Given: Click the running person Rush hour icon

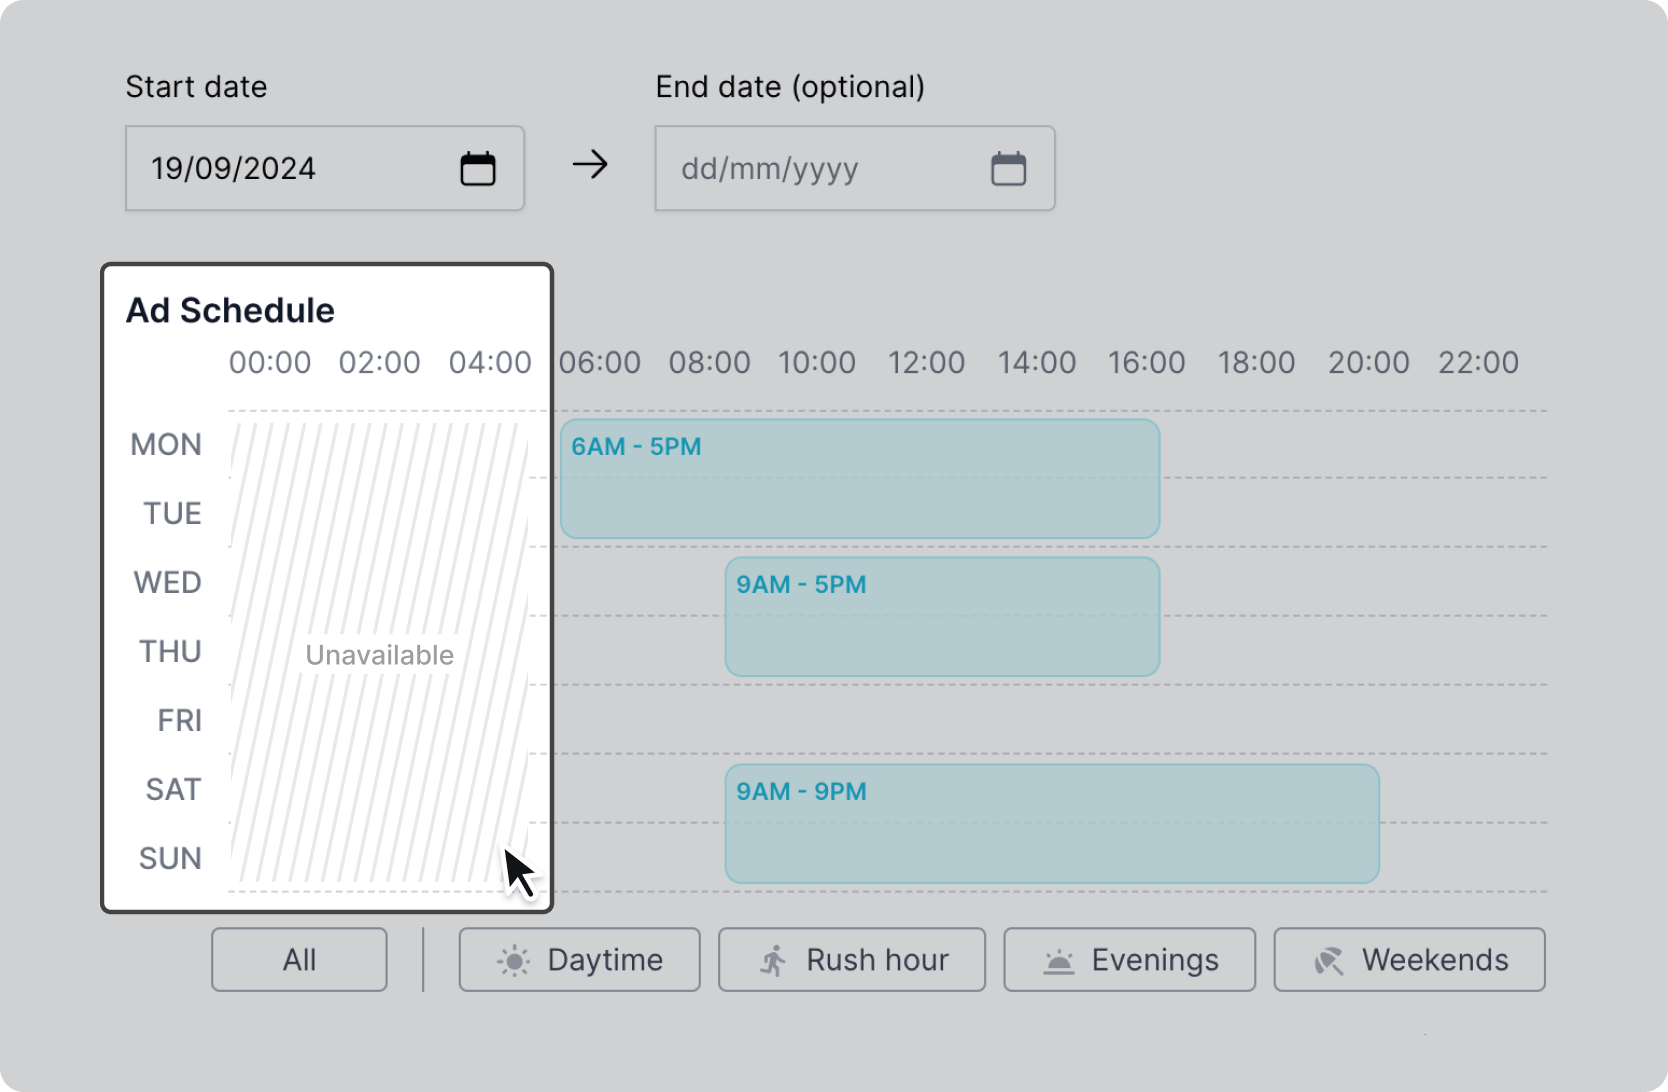Looking at the screenshot, I should click(x=773, y=961).
